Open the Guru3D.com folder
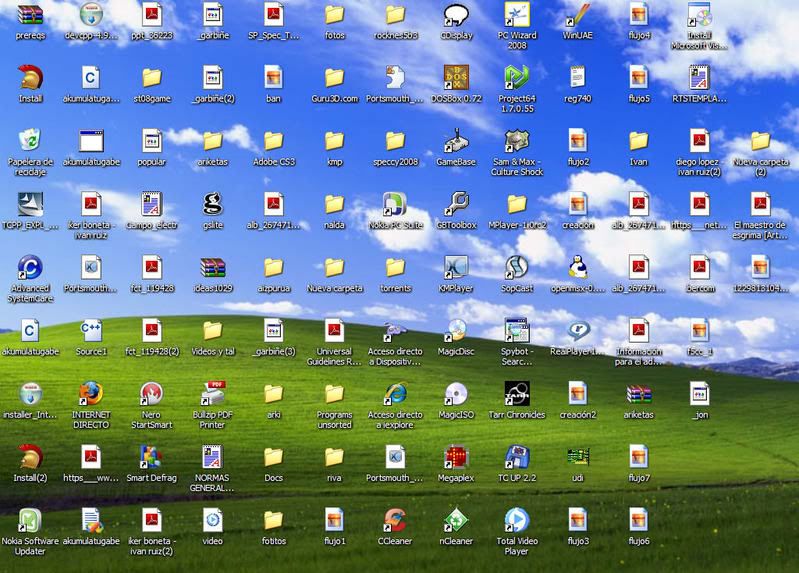 334,77
